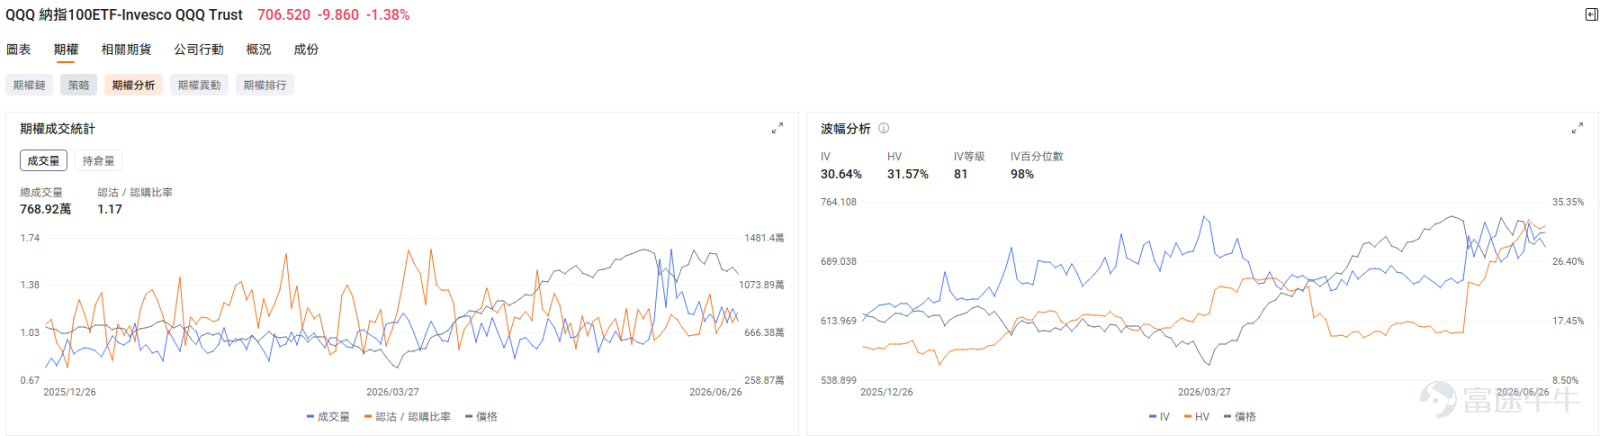
Task: Open the 圖表 tab
Action: pos(18,49)
